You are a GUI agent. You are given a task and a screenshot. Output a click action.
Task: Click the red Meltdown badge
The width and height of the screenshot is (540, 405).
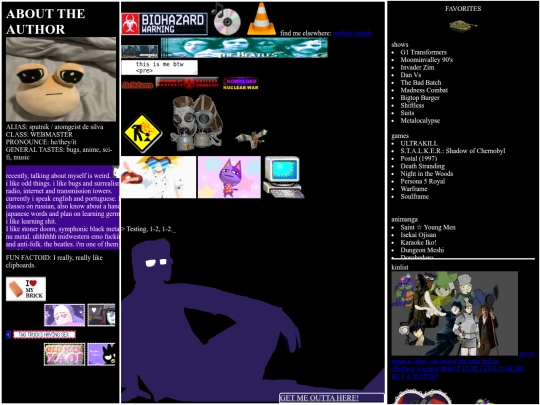138,85
